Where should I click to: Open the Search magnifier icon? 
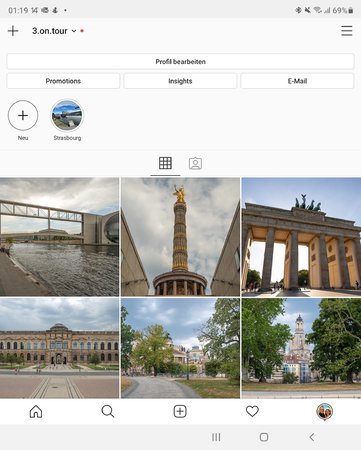(x=108, y=411)
